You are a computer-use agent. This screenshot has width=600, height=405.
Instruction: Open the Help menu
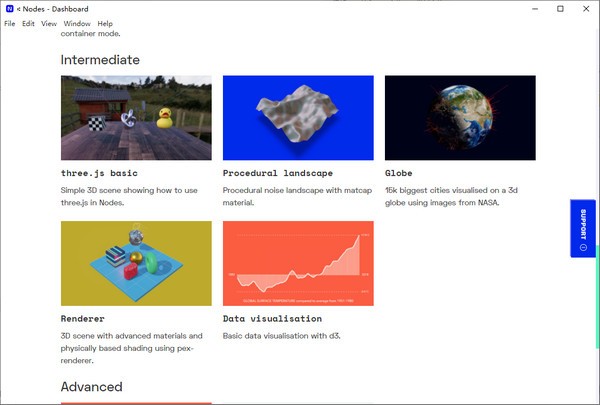click(105, 23)
